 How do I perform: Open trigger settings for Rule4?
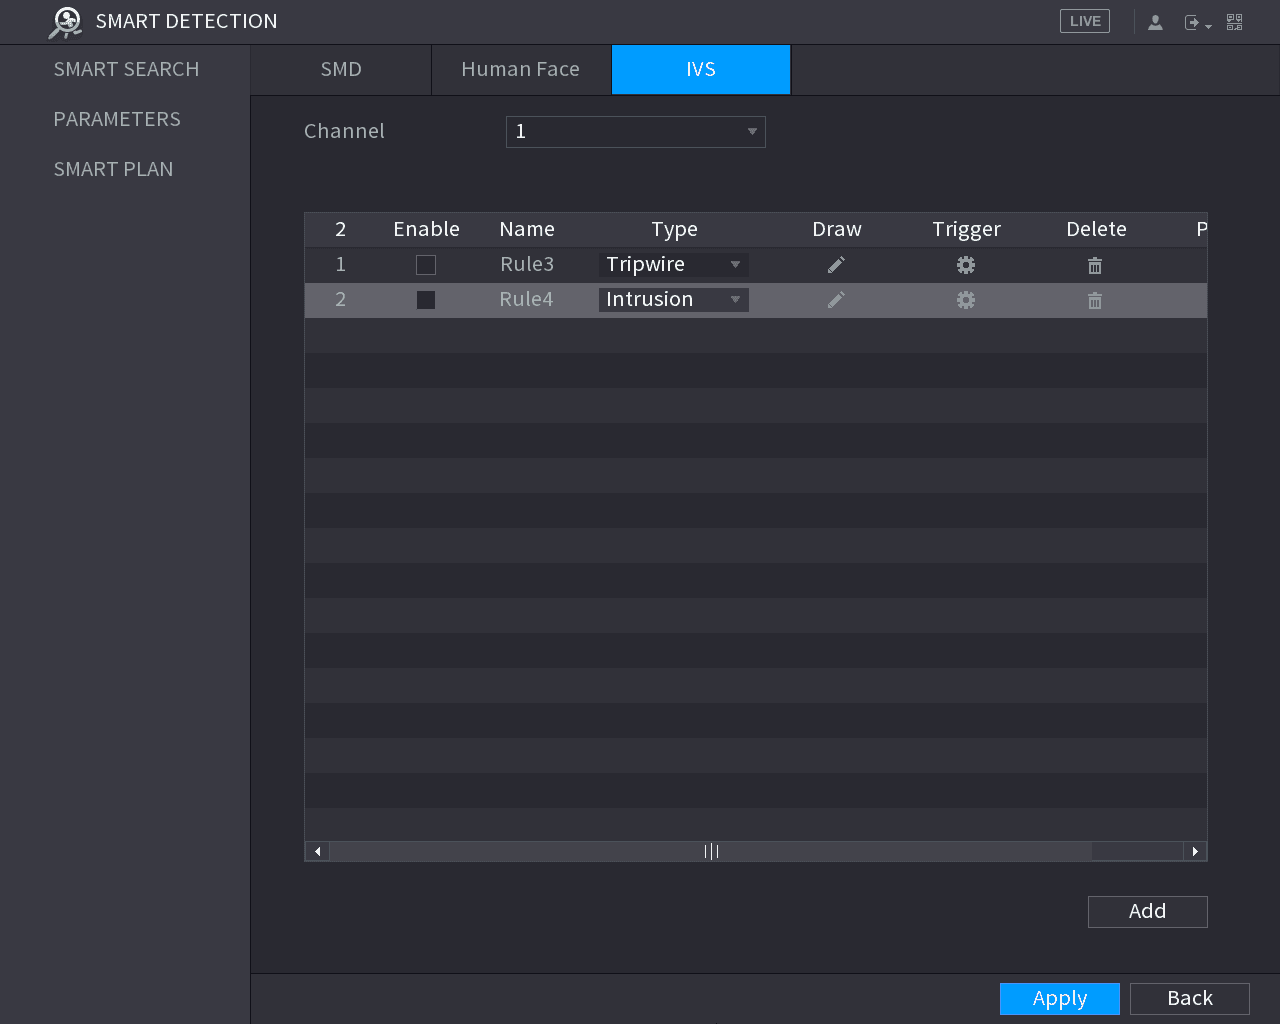coord(966,300)
